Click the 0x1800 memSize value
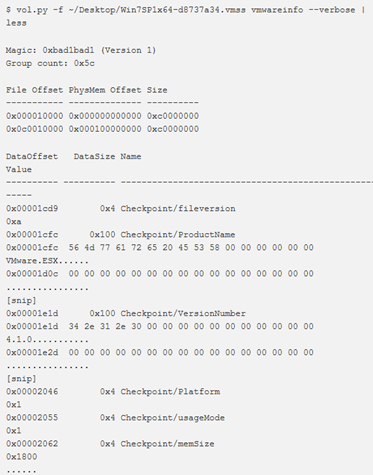This screenshot has height=475, width=373. (21, 457)
